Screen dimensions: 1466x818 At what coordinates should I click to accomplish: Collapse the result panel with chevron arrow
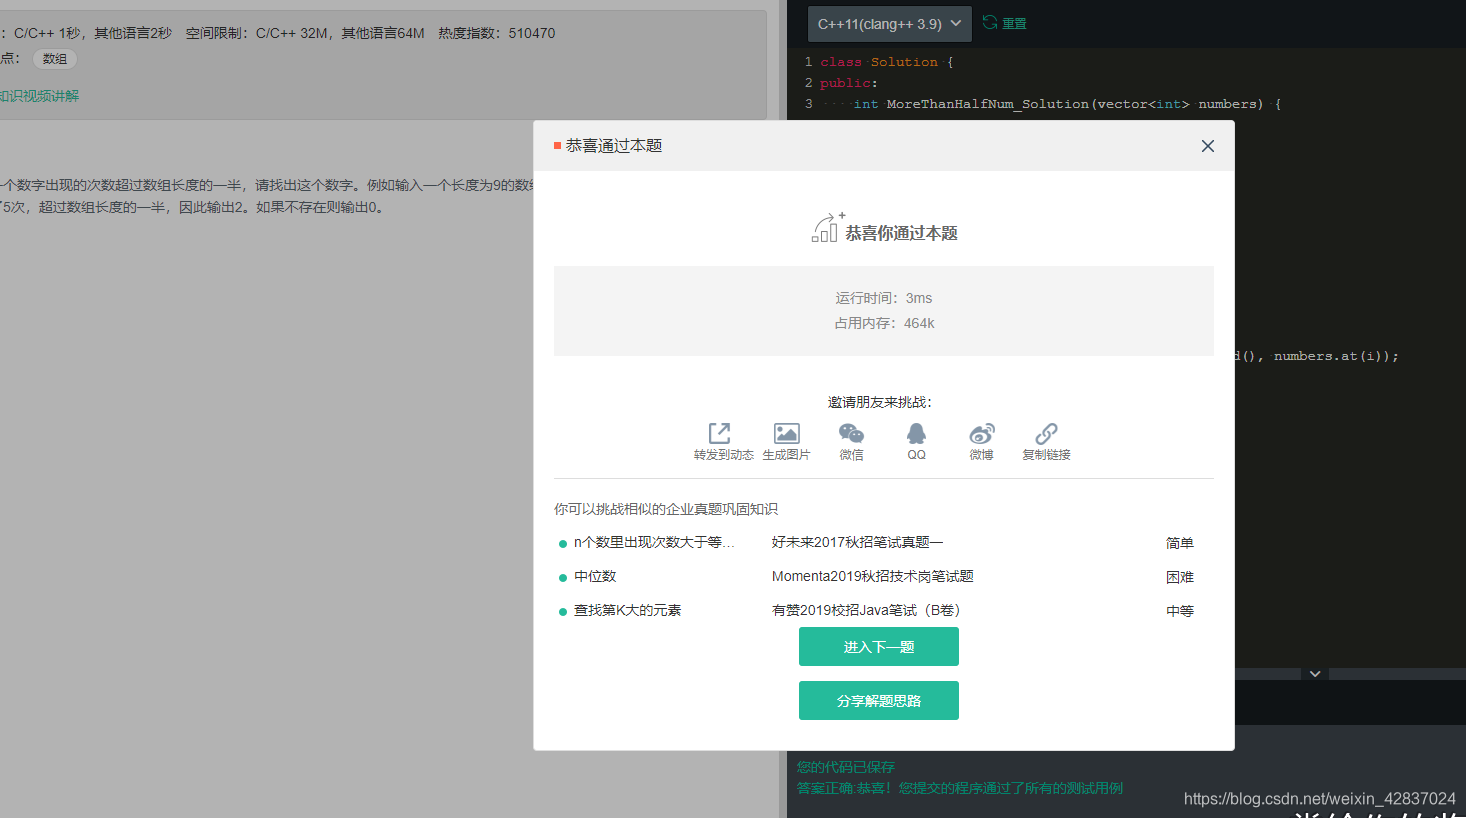(x=1315, y=674)
